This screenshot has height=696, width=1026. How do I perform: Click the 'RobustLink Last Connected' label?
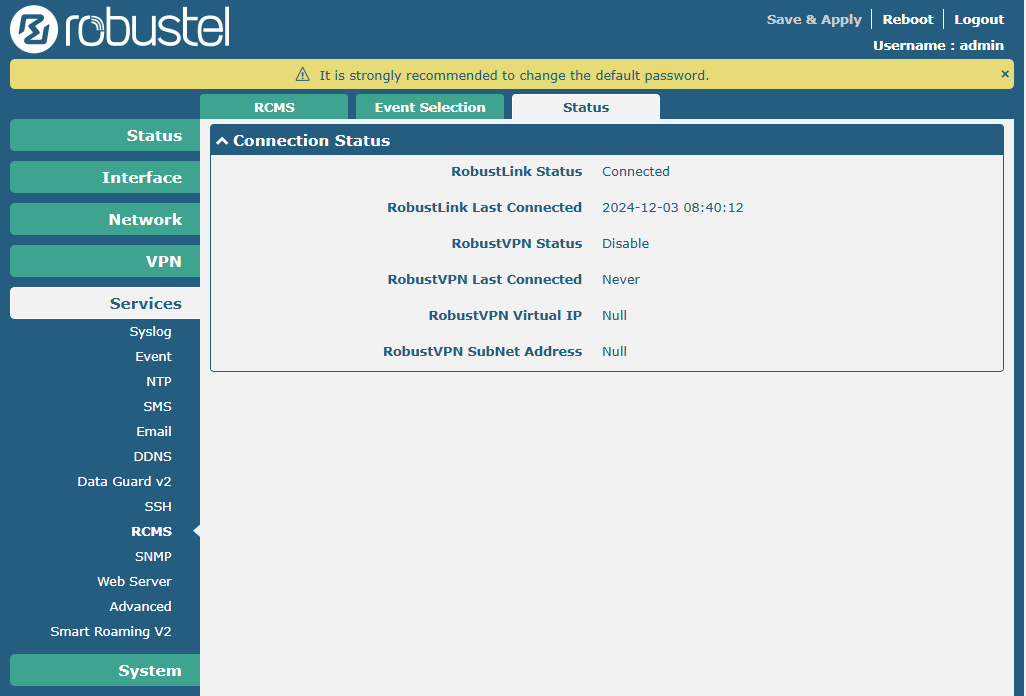point(484,207)
